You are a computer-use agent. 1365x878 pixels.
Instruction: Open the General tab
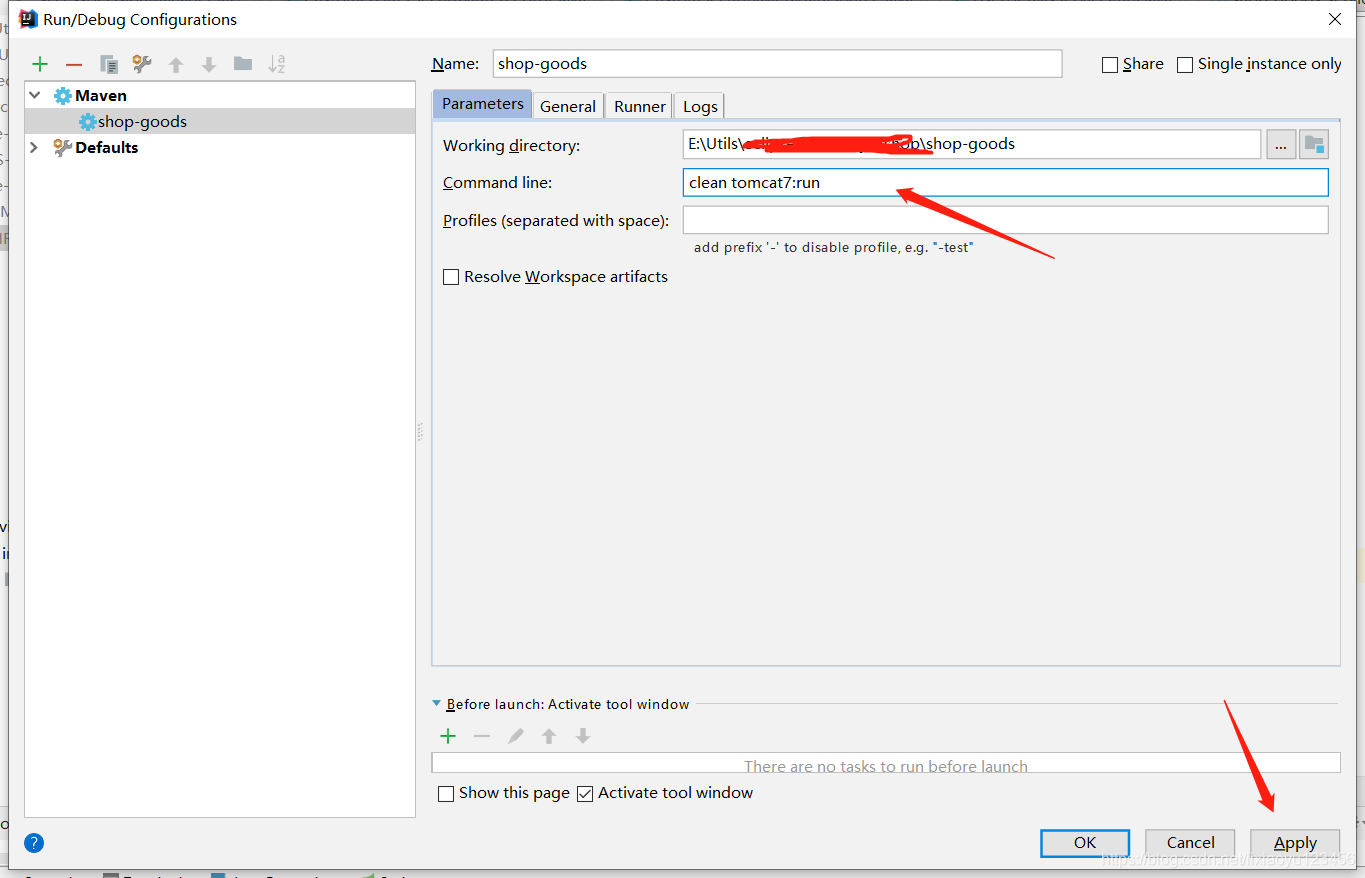click(568, 106)
